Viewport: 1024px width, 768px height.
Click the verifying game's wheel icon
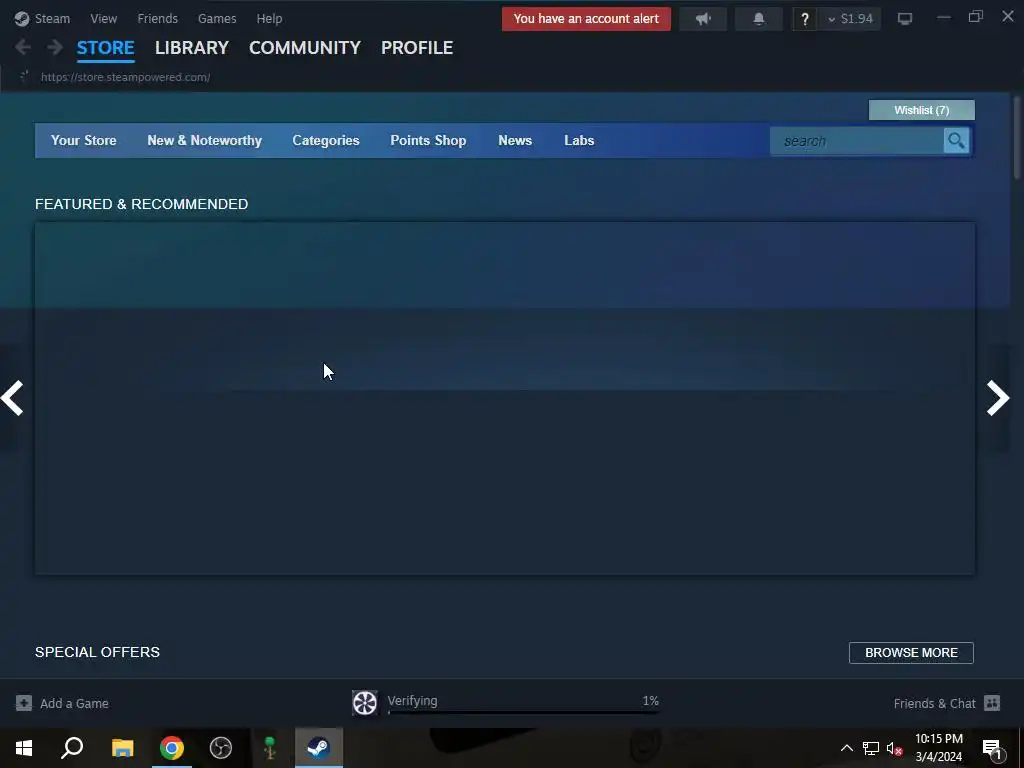click(x=364, y=703)
